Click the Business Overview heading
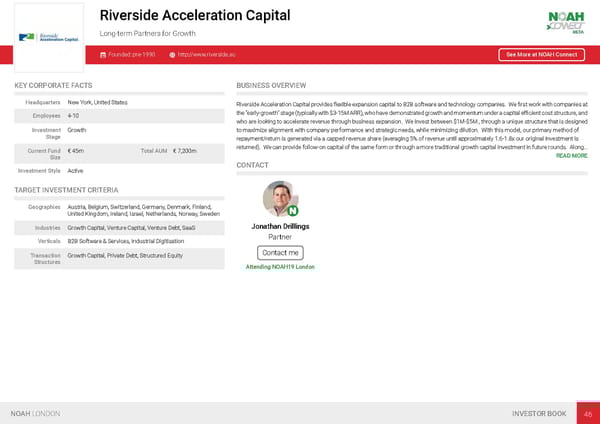The height and width of the screenshot is (424, 600). [x=271, y=86]
